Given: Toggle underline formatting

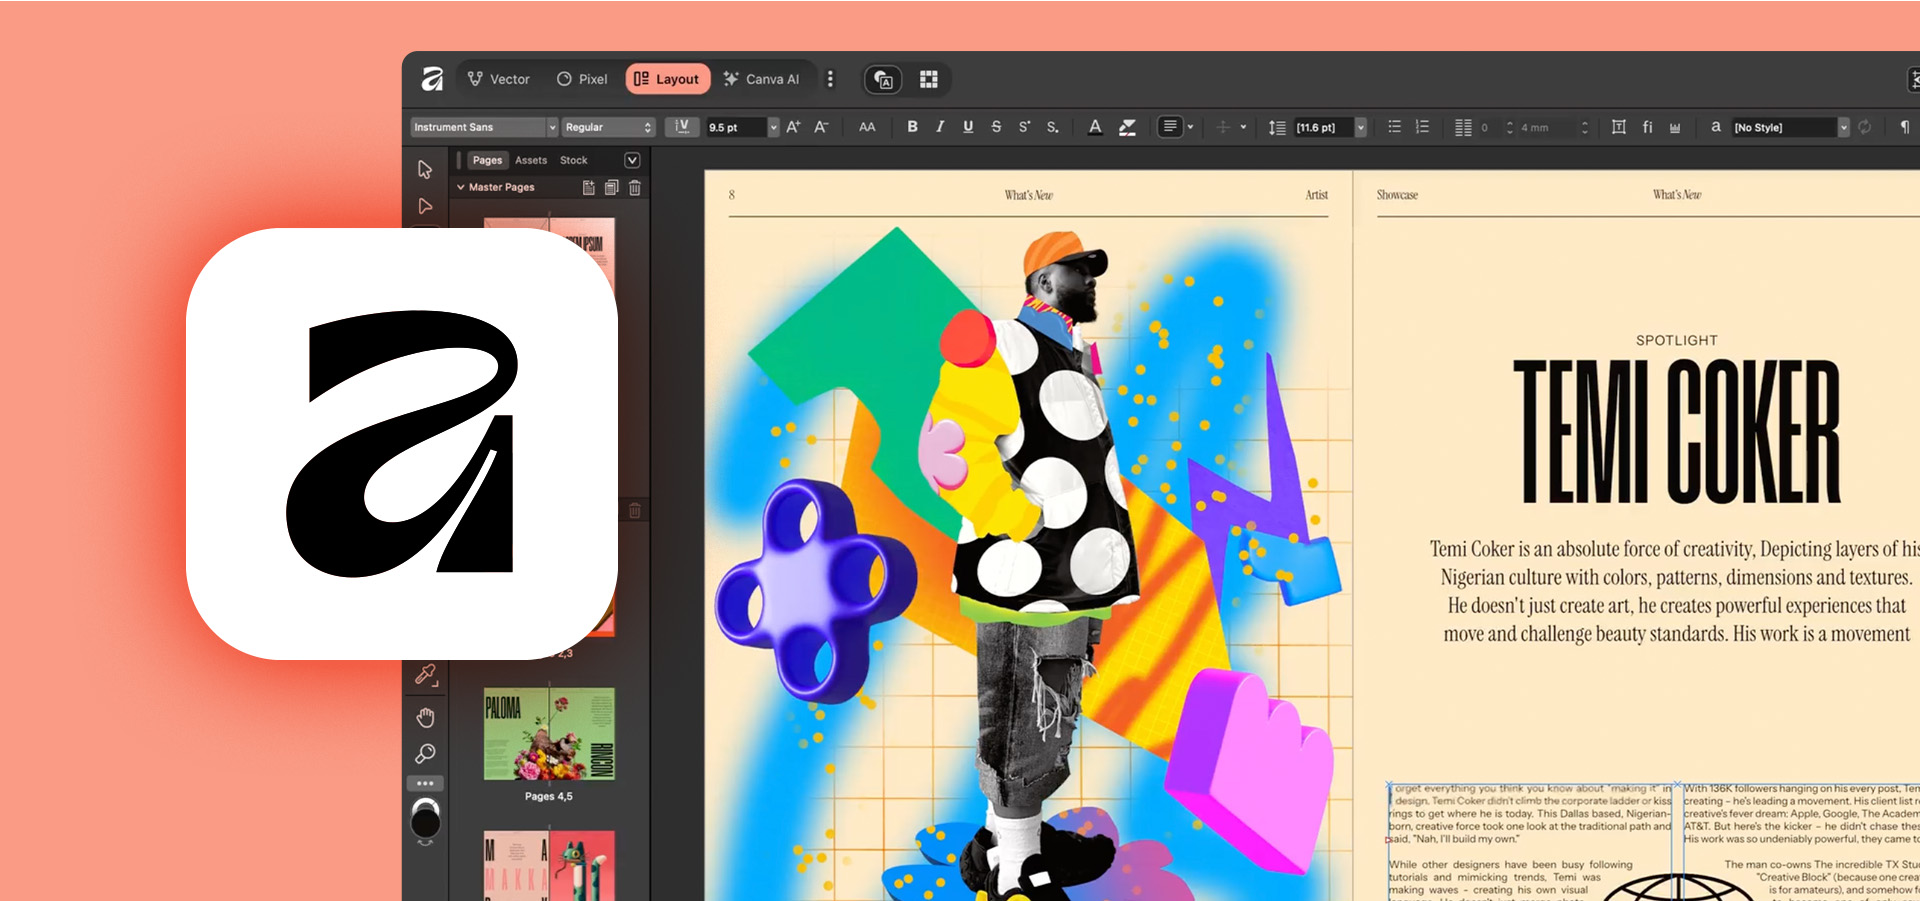Looking at the screenshot, I should [968, 127].
